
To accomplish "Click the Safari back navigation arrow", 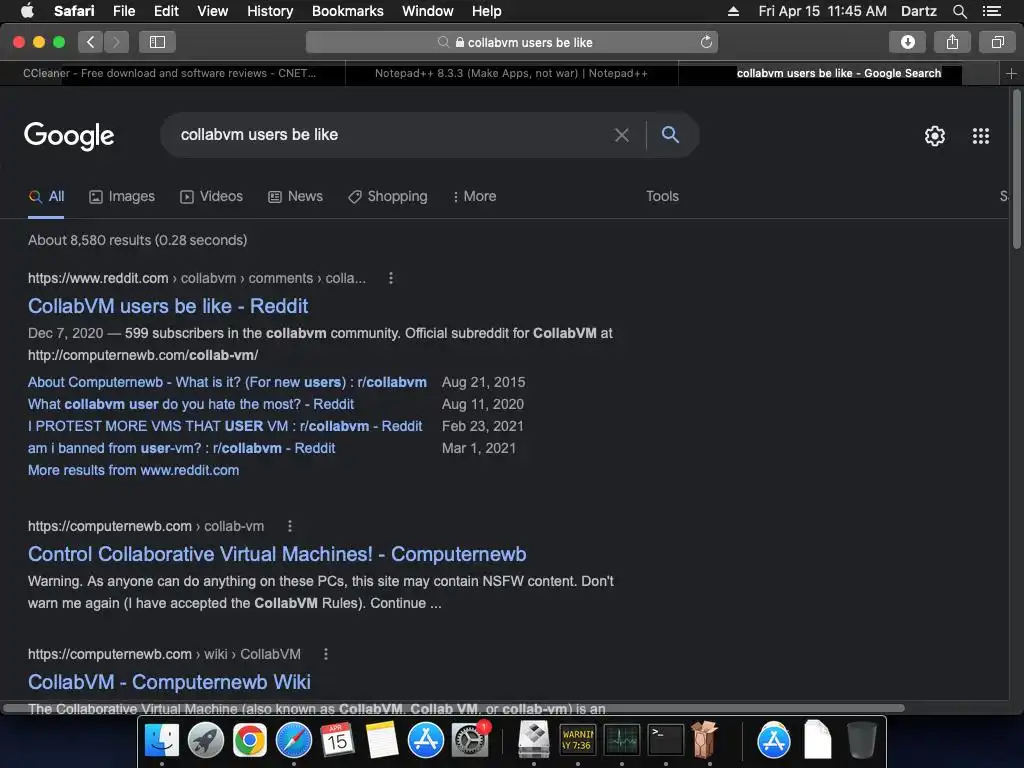I will (x=91, y=42).
